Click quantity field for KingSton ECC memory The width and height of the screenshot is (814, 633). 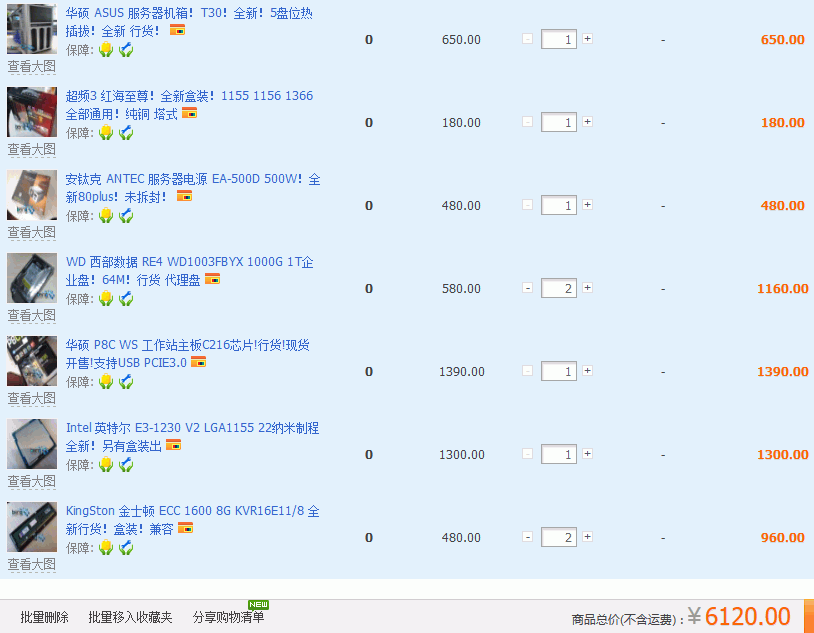559,537
